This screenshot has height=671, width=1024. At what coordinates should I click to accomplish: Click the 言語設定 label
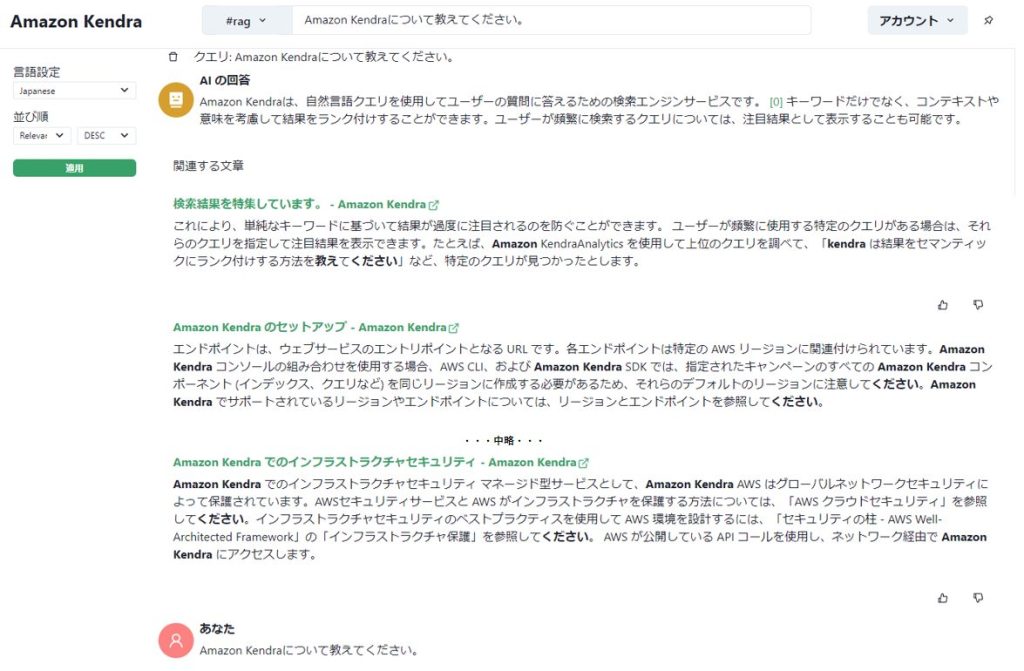click(37, 72)
